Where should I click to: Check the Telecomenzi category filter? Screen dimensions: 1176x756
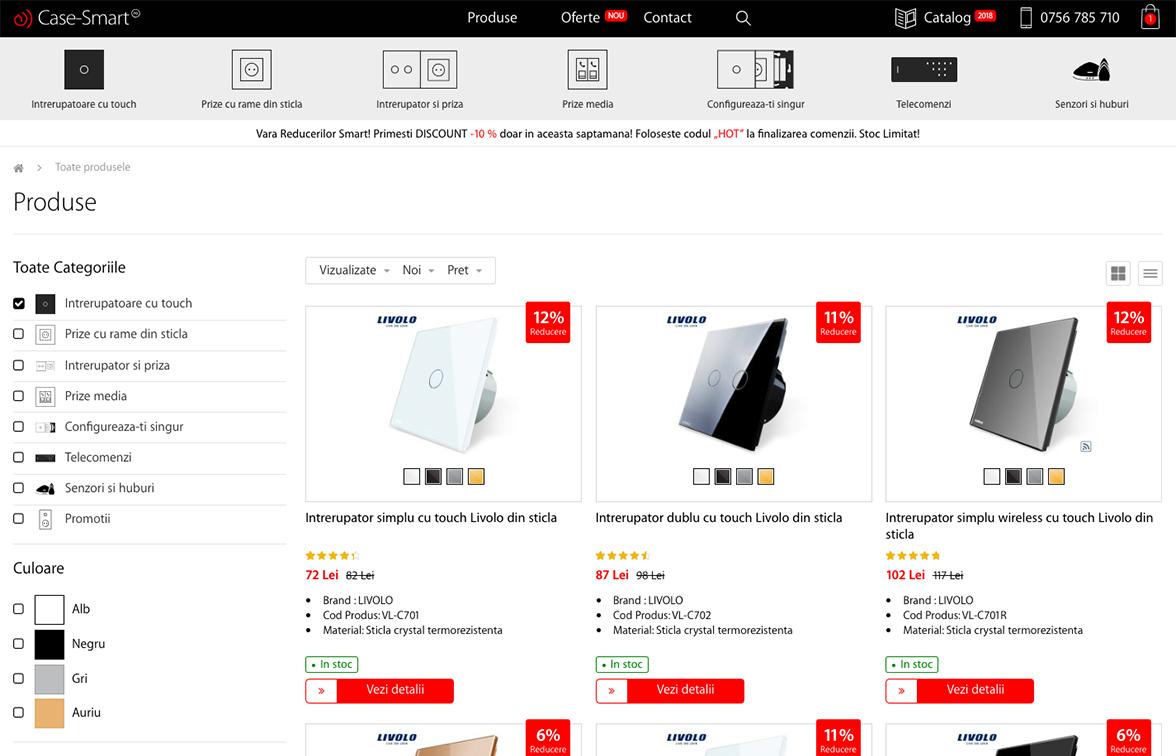tap(19, 457)
